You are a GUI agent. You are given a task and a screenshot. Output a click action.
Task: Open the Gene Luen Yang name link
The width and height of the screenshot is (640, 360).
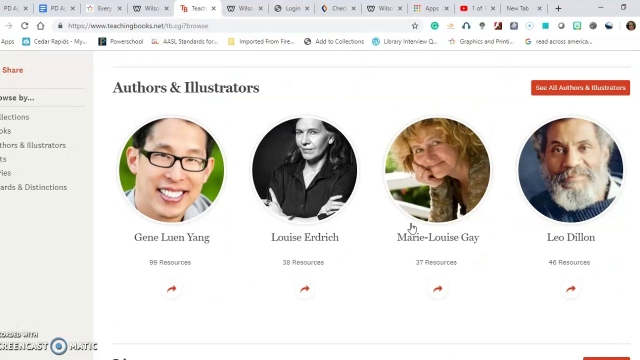click(172, 238)
